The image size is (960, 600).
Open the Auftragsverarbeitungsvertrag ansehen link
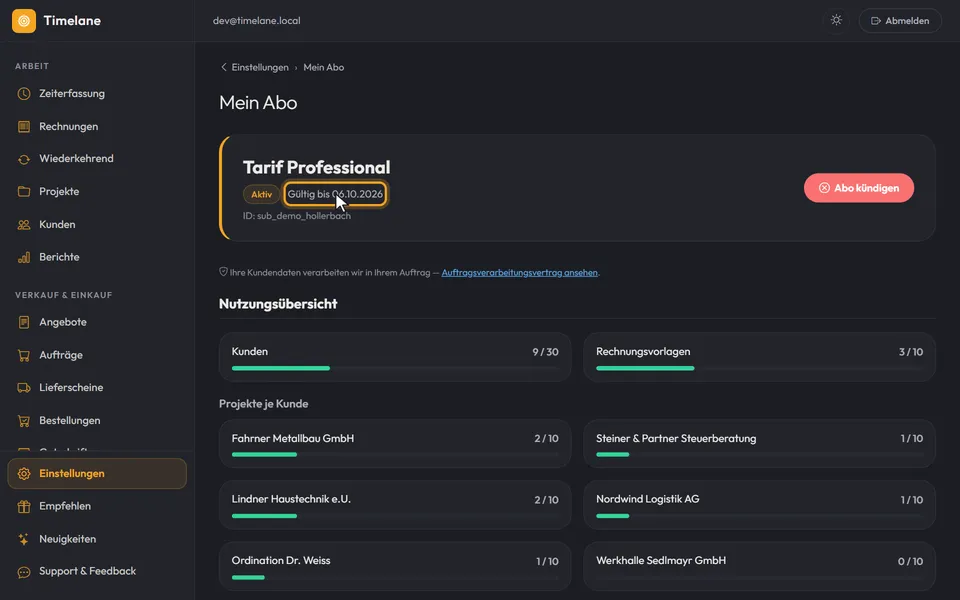(519, 272)
